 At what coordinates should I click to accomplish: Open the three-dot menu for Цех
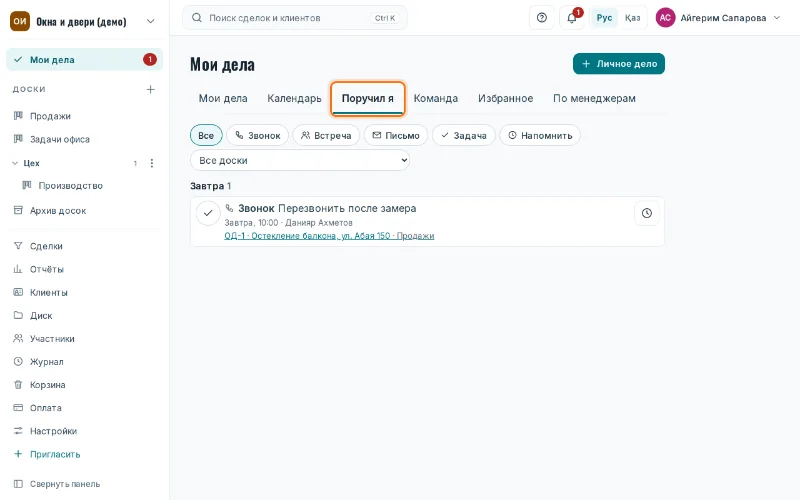152,163
